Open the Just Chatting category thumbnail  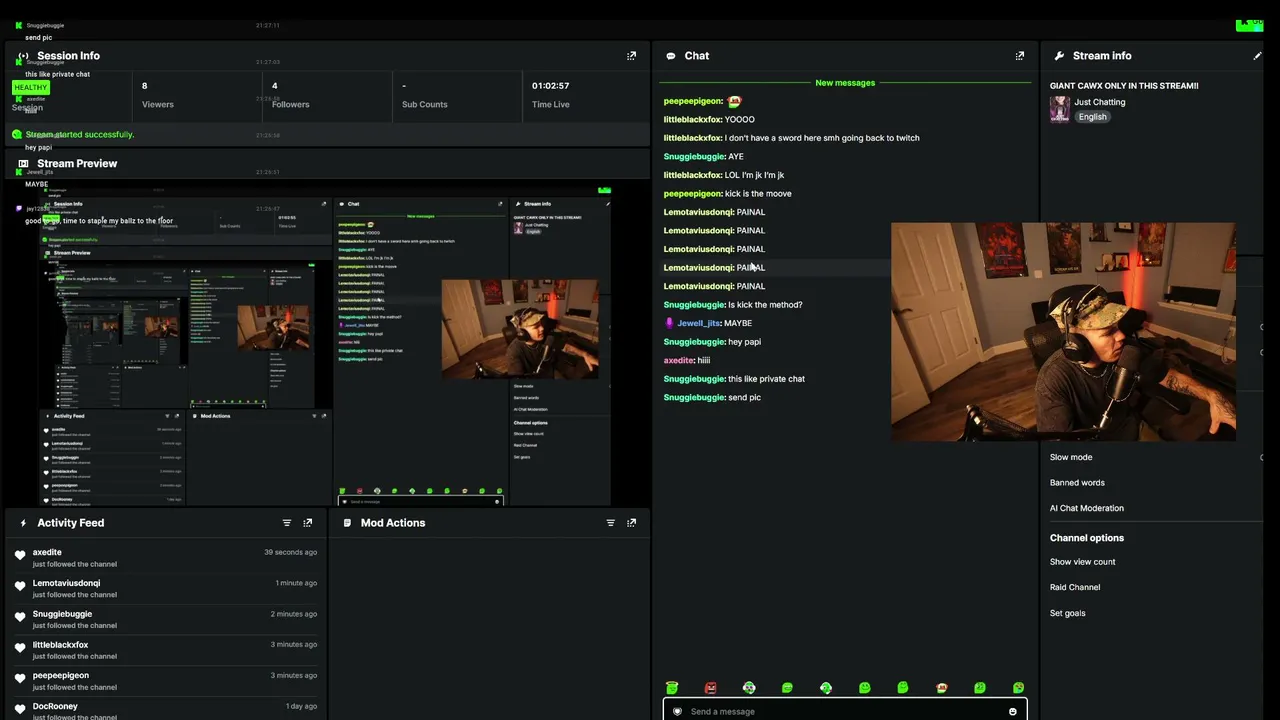[1060, 109]
